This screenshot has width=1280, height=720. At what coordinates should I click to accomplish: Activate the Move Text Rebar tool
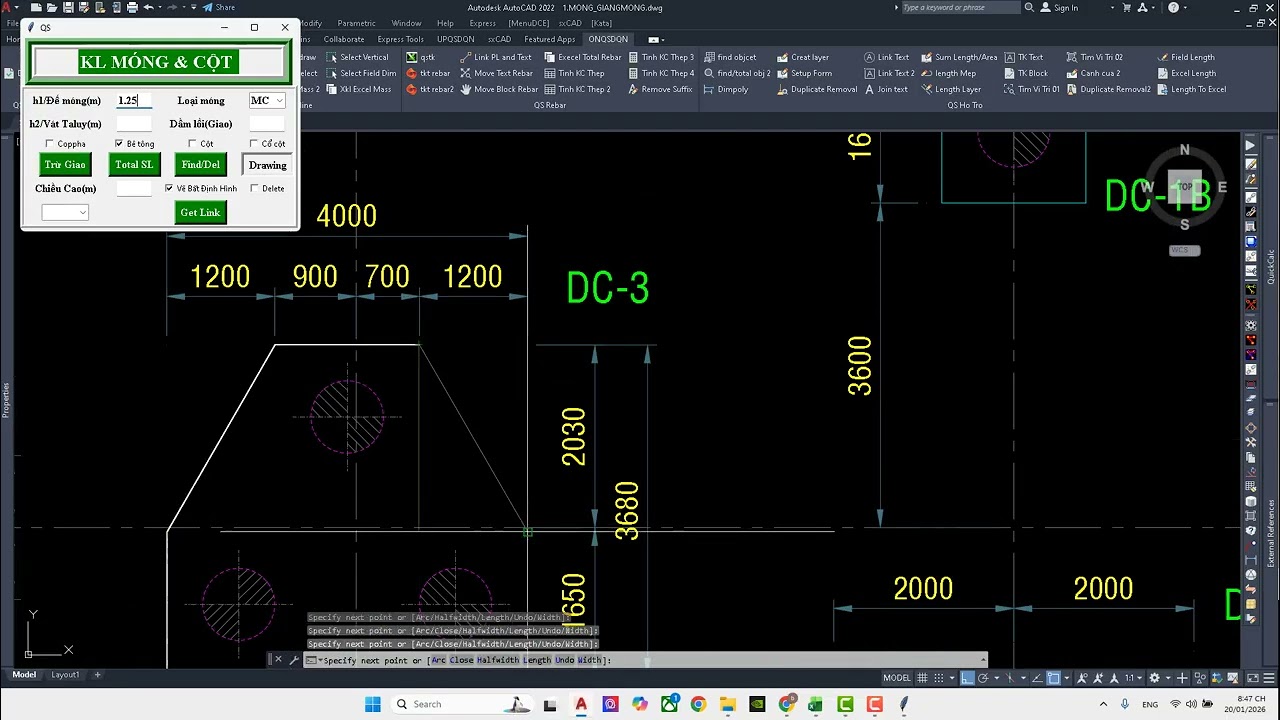[496, 73]
